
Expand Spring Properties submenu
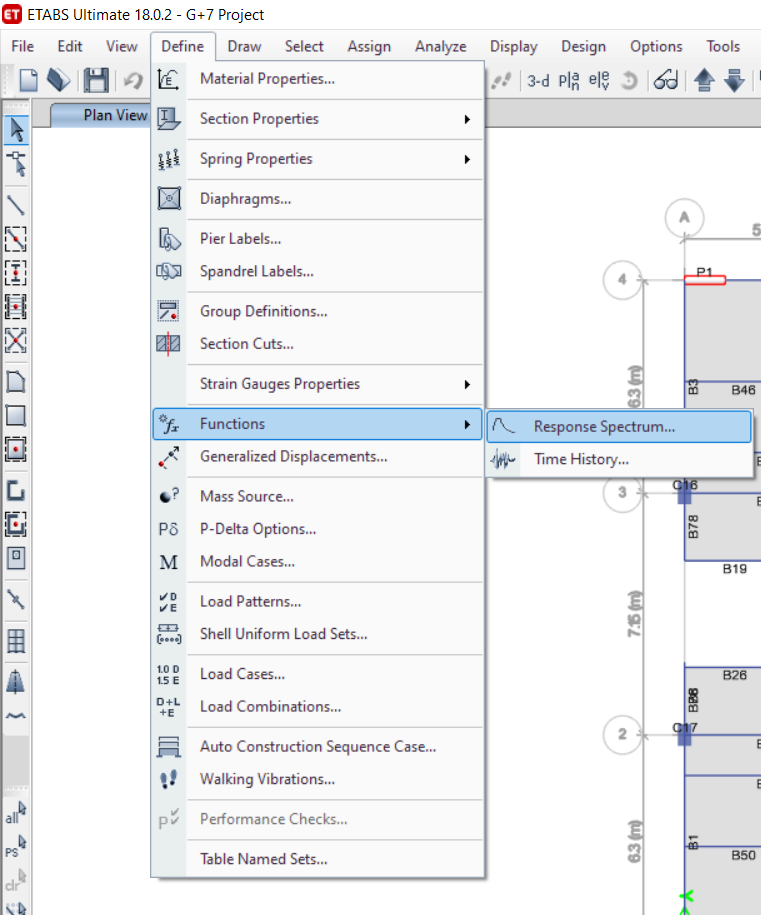click(x=317, y=159)
